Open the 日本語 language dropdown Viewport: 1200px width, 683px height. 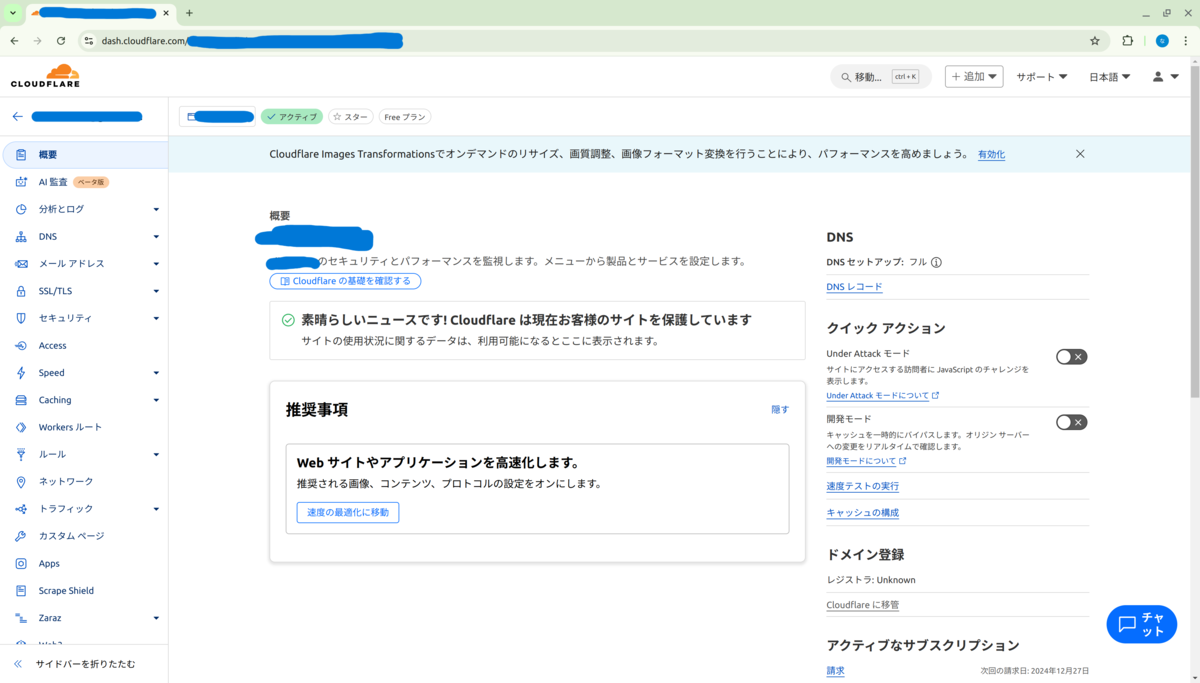click(x=1109, y=77)
